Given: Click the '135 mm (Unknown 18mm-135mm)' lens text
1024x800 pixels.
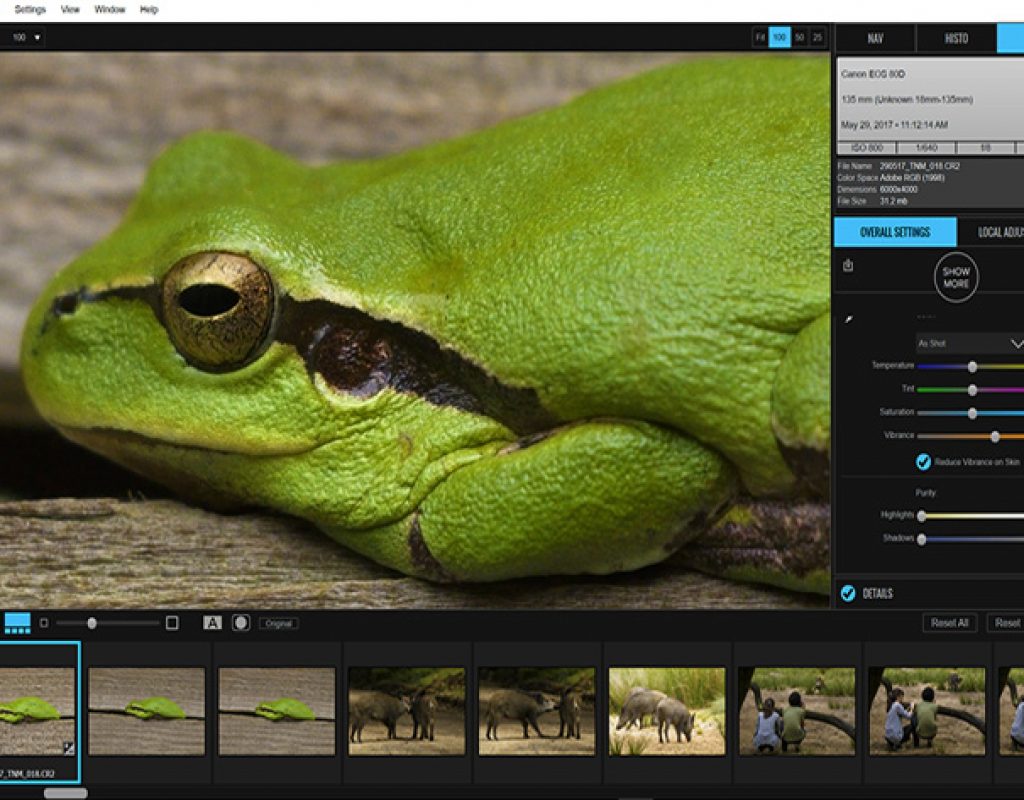Looking at the screenshot, I should (907, 99).
